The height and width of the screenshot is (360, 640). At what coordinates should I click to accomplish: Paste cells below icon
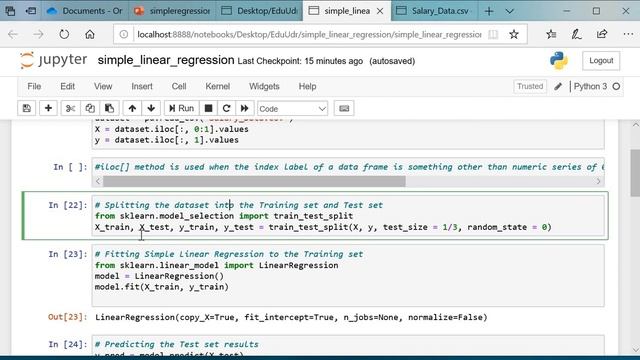pyautogui.click(x=109, y=109)
